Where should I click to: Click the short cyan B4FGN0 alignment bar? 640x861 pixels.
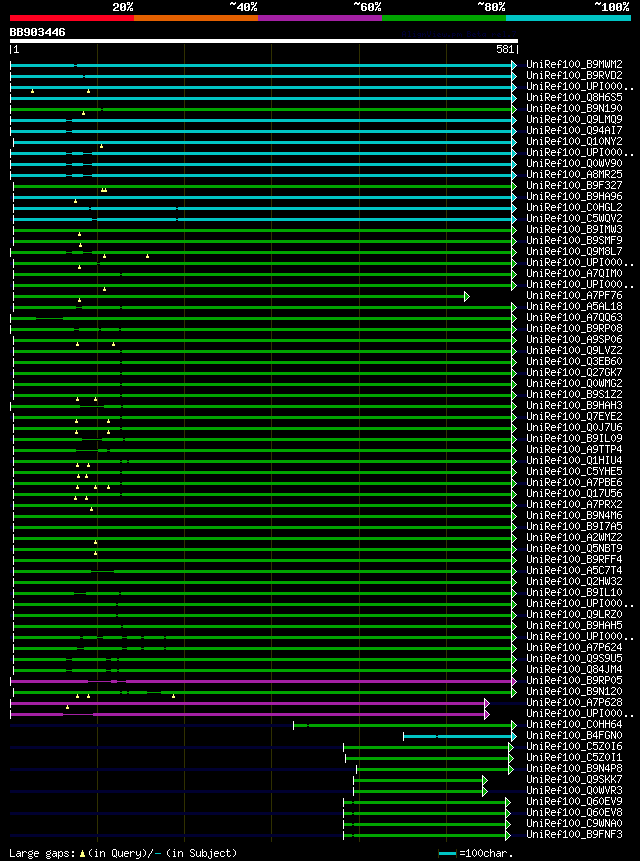tap(458, 736)
